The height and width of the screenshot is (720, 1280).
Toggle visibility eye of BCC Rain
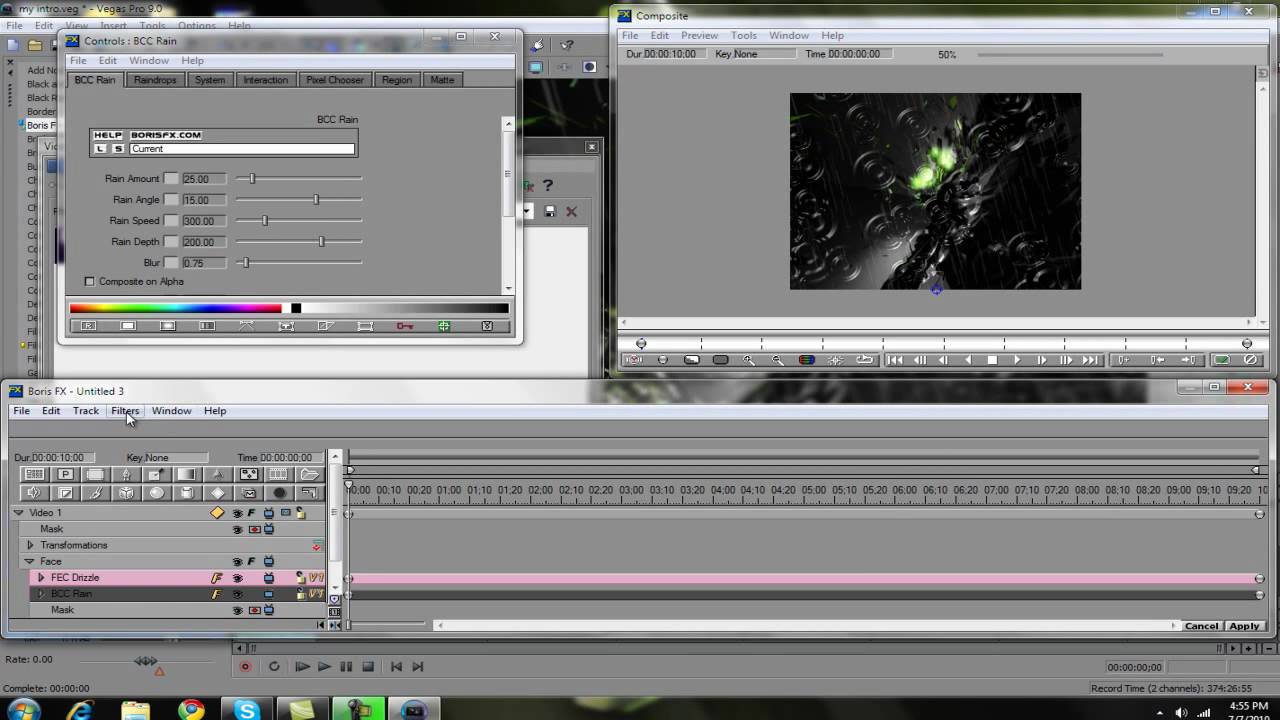pyautogui.click(x=237, y=594)
